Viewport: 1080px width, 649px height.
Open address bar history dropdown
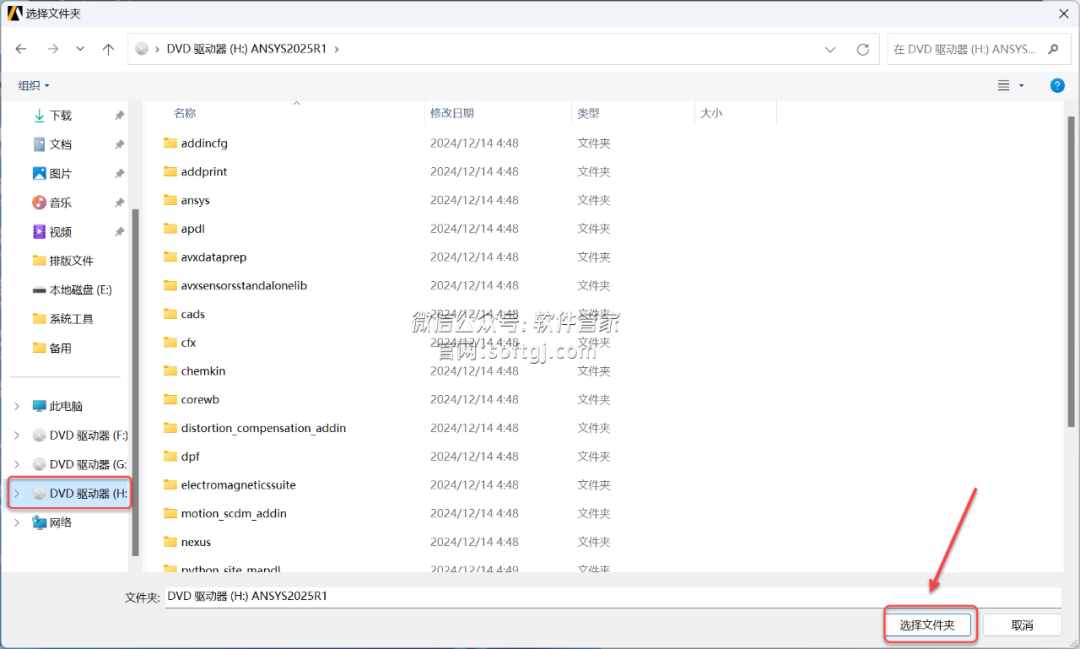830,50
